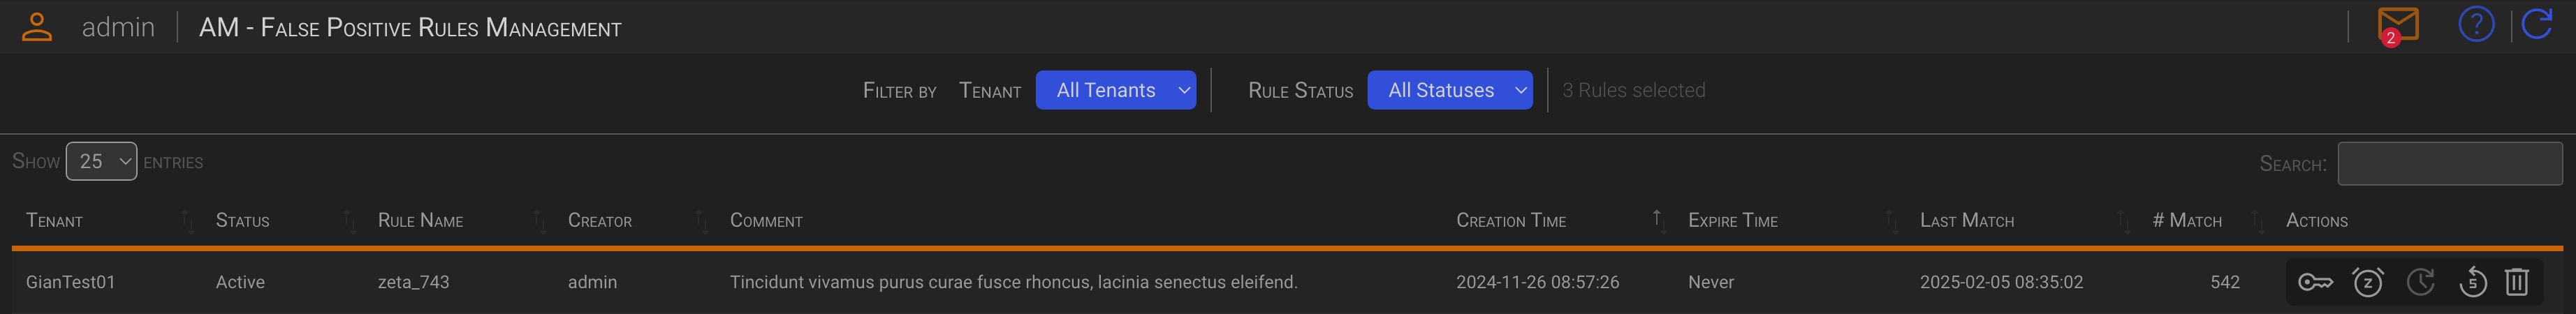Click the rewind-5 history icon in Actions
2576x314 pixels.
pyautogui.click(x=2472, y=283)
